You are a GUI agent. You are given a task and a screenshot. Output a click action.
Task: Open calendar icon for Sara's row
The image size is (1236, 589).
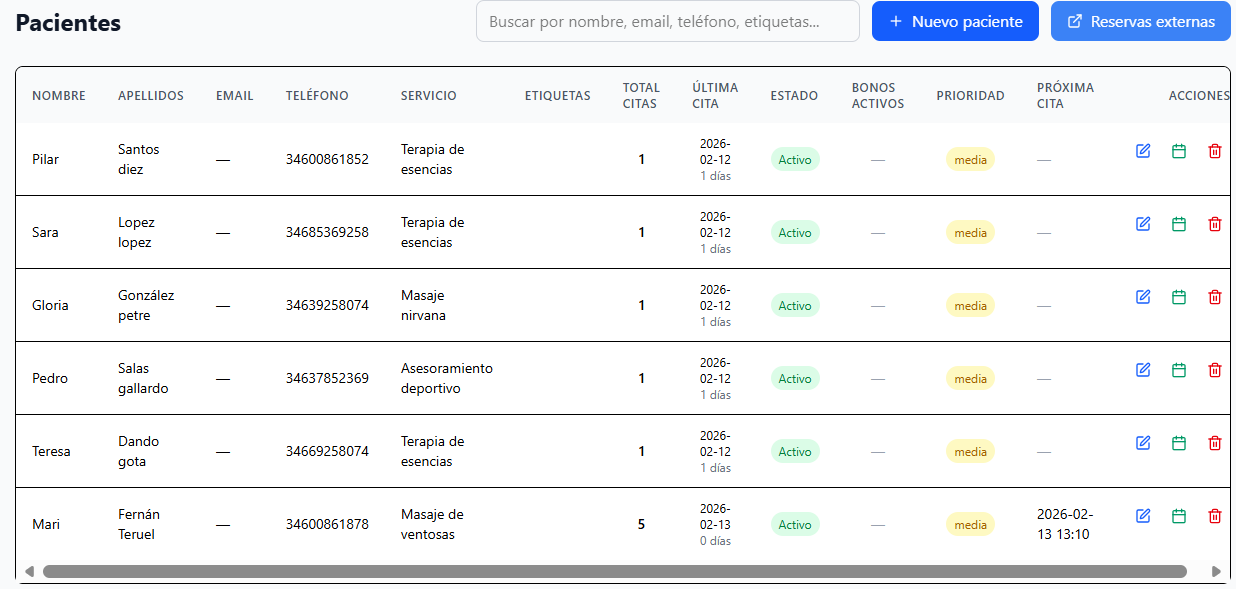click(1179, 224)
